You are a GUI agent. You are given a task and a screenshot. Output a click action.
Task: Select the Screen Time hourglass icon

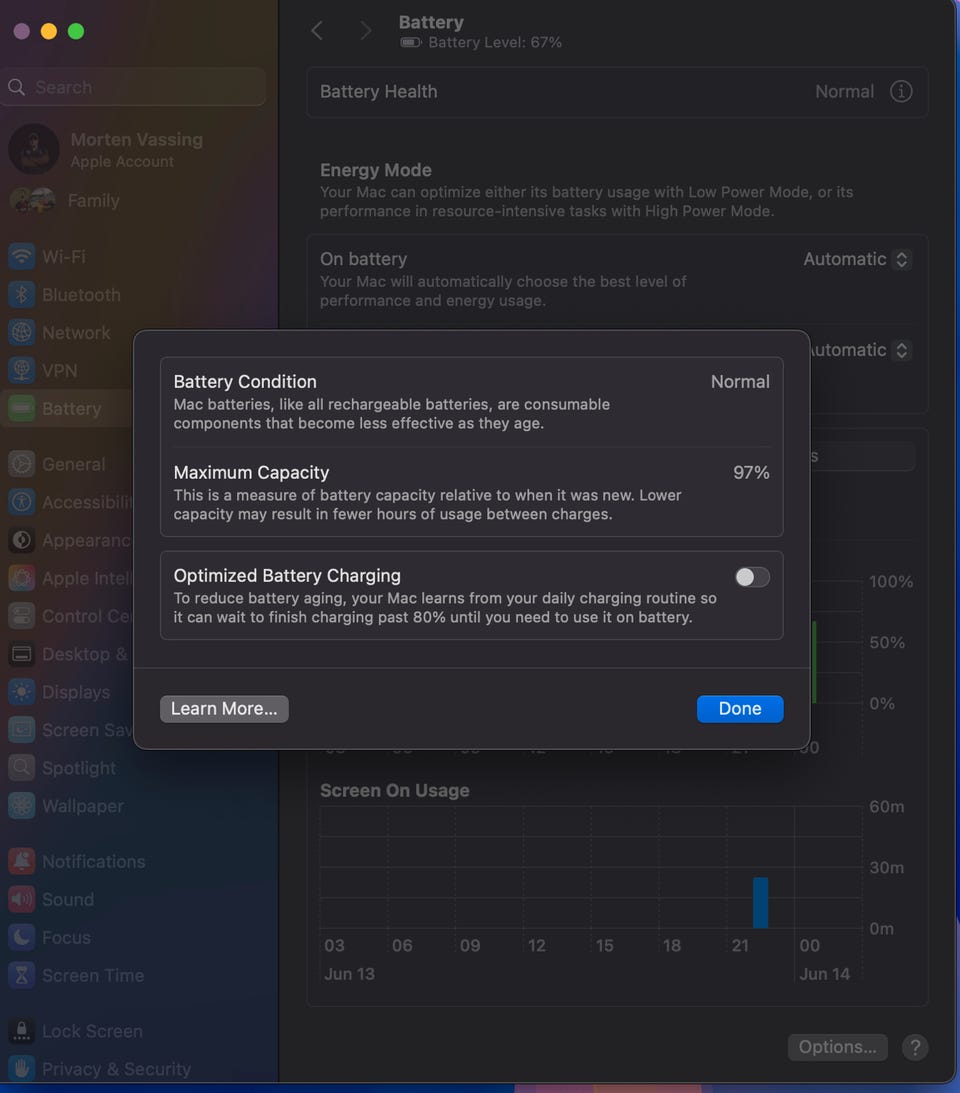pyautogui.click(x=22, y=975)
